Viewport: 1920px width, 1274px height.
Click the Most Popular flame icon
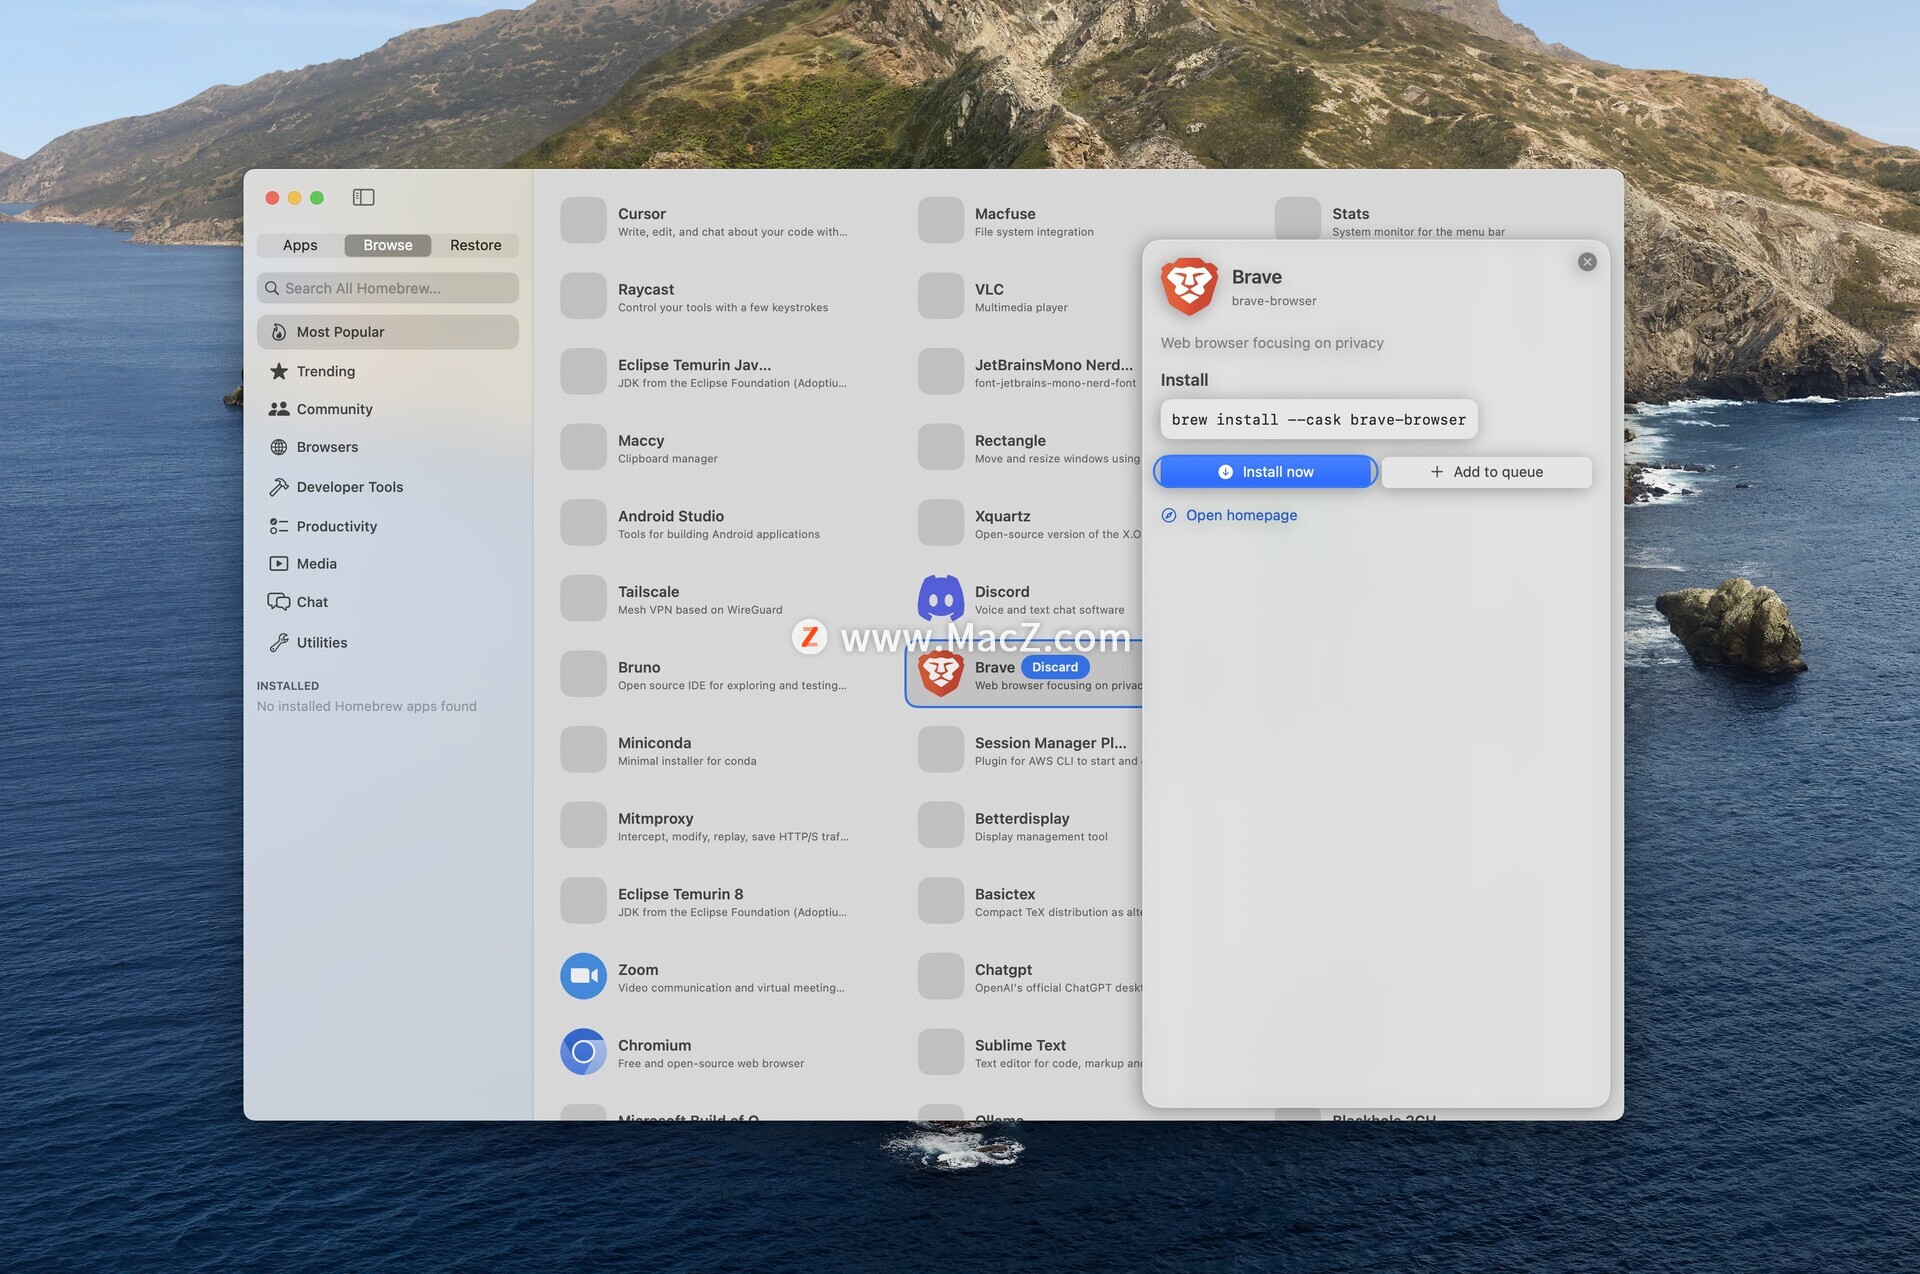pos(279,332)
